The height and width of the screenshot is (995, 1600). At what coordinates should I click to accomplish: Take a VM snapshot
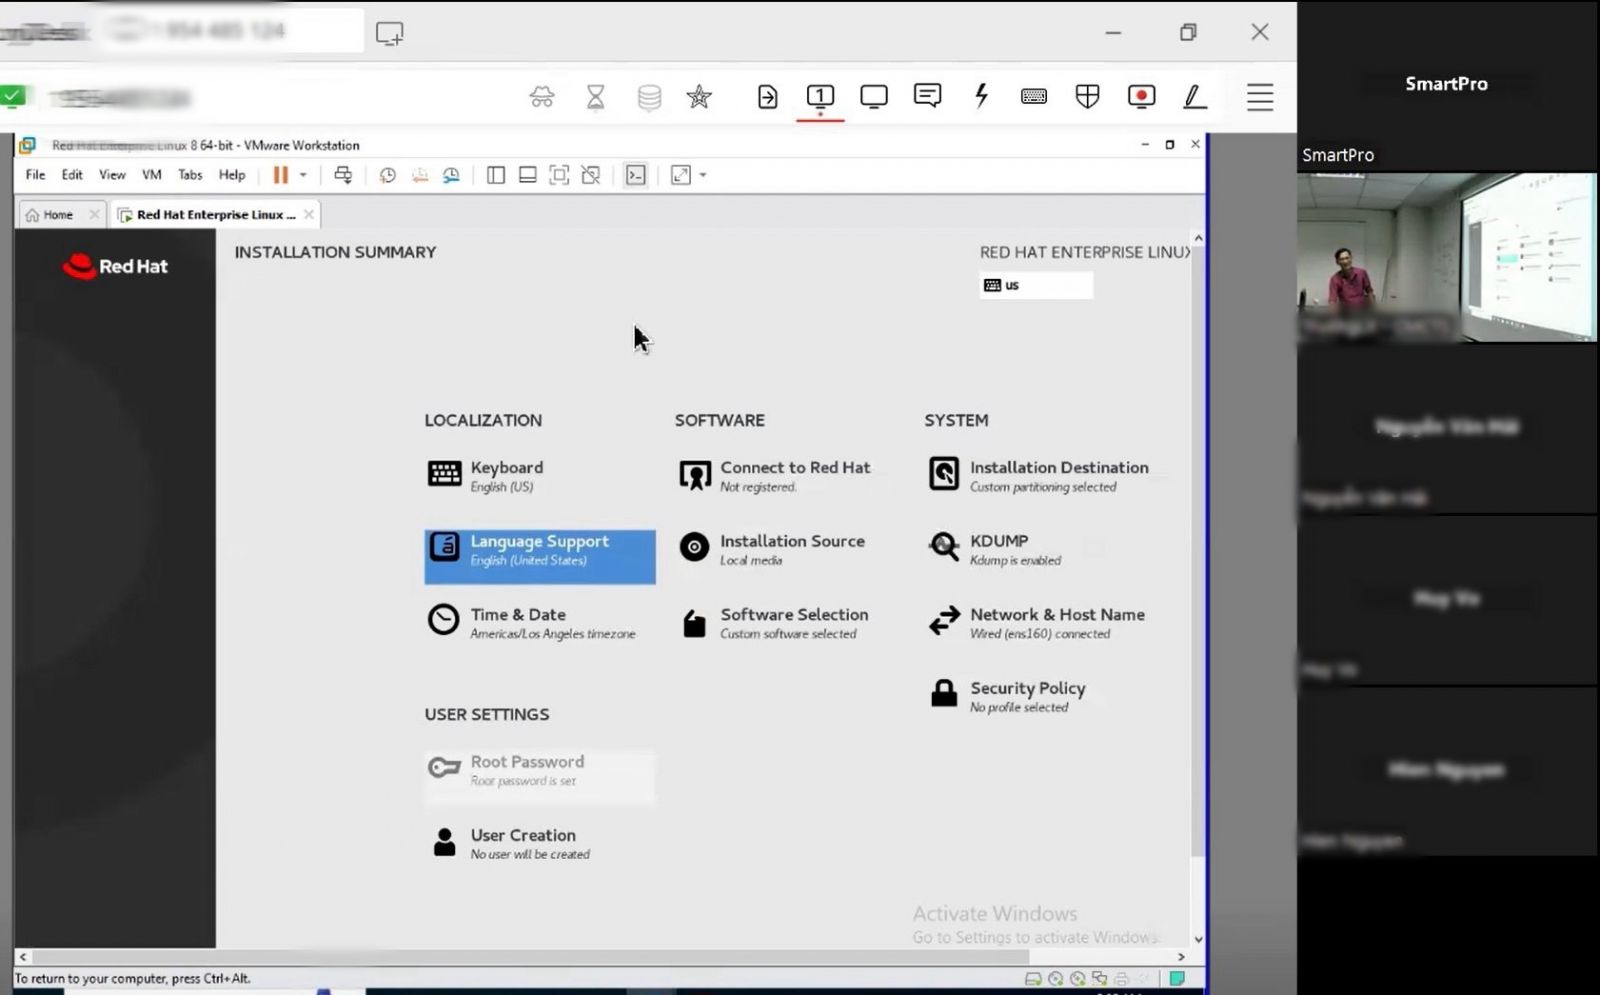[387, 175]
